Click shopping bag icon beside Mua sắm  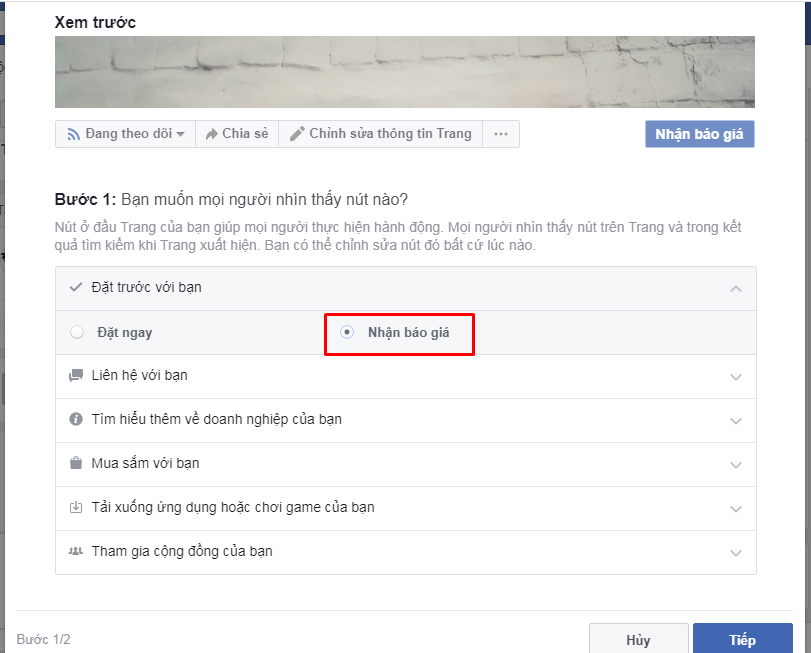[x=76, y=463]
